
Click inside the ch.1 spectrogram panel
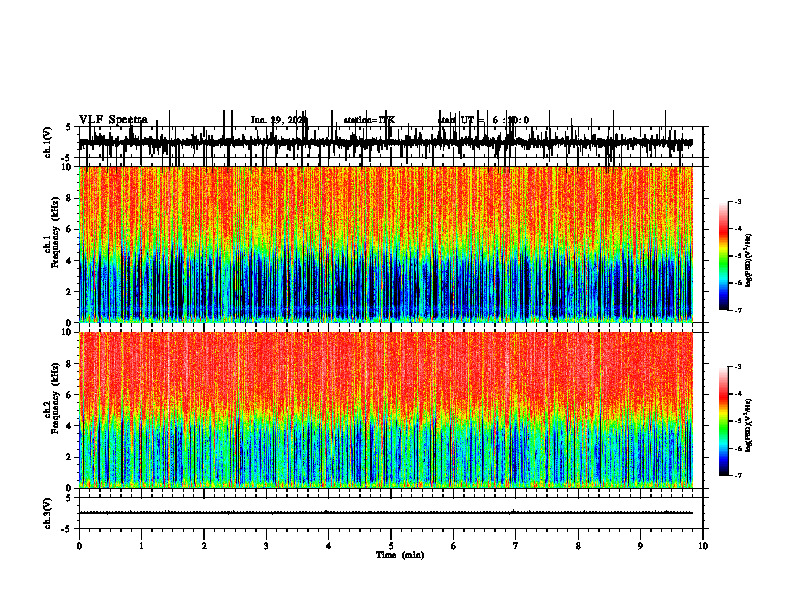click(385, 244)
